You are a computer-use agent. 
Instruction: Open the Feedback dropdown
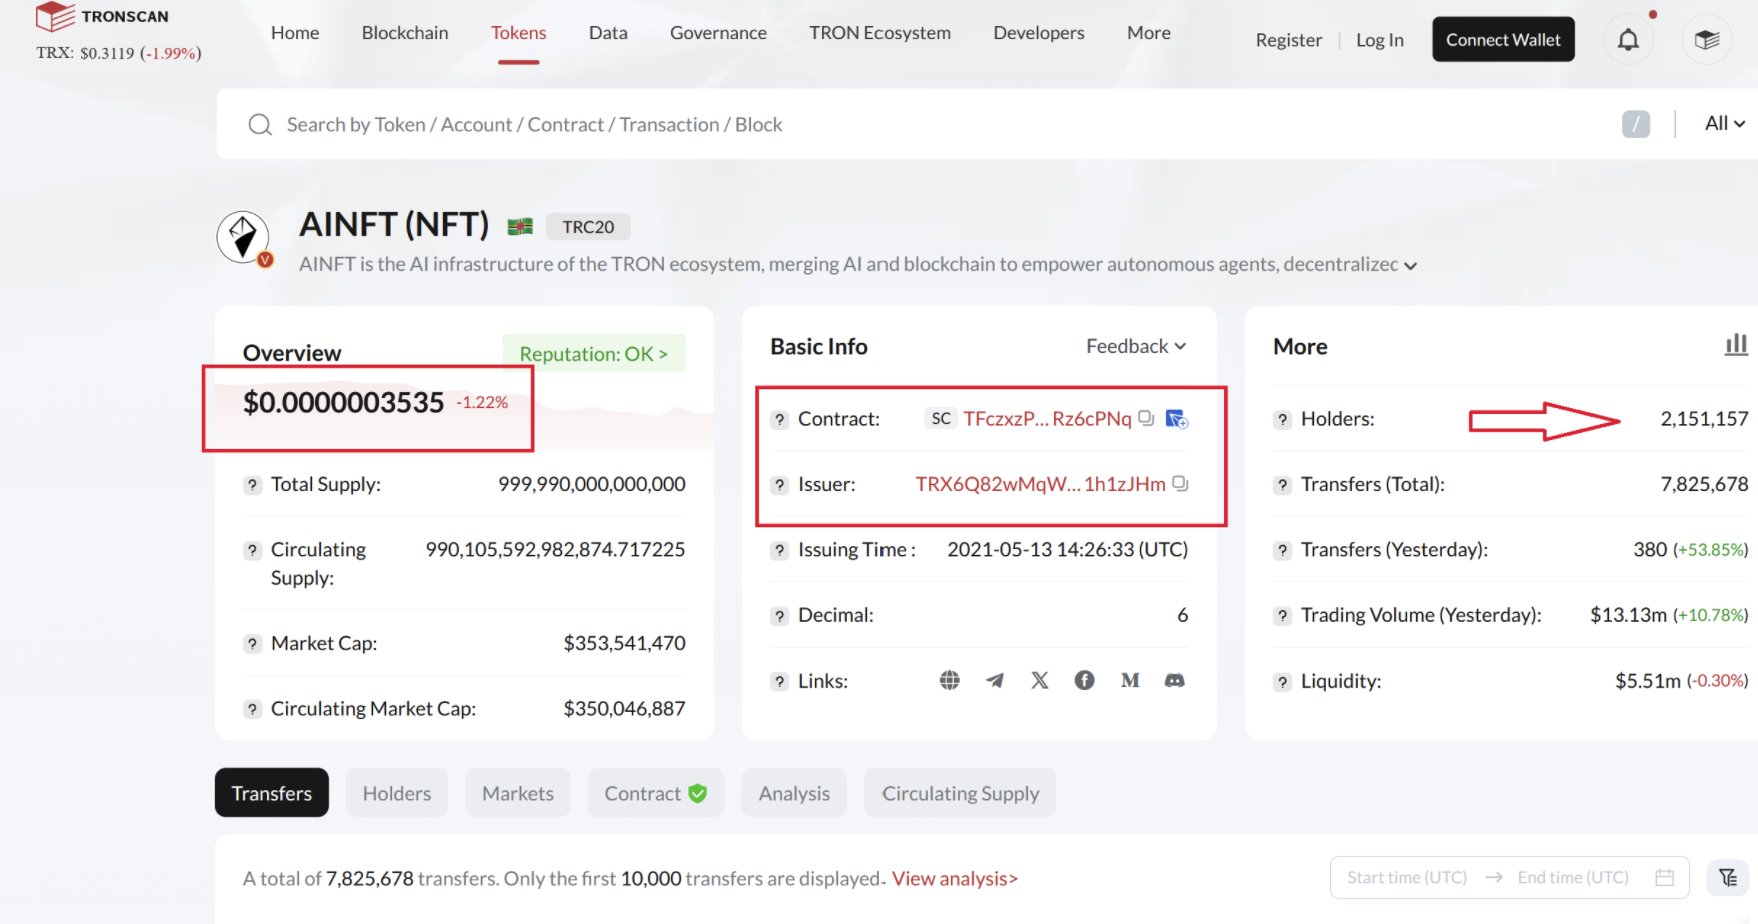click(x=1136, y=346)
